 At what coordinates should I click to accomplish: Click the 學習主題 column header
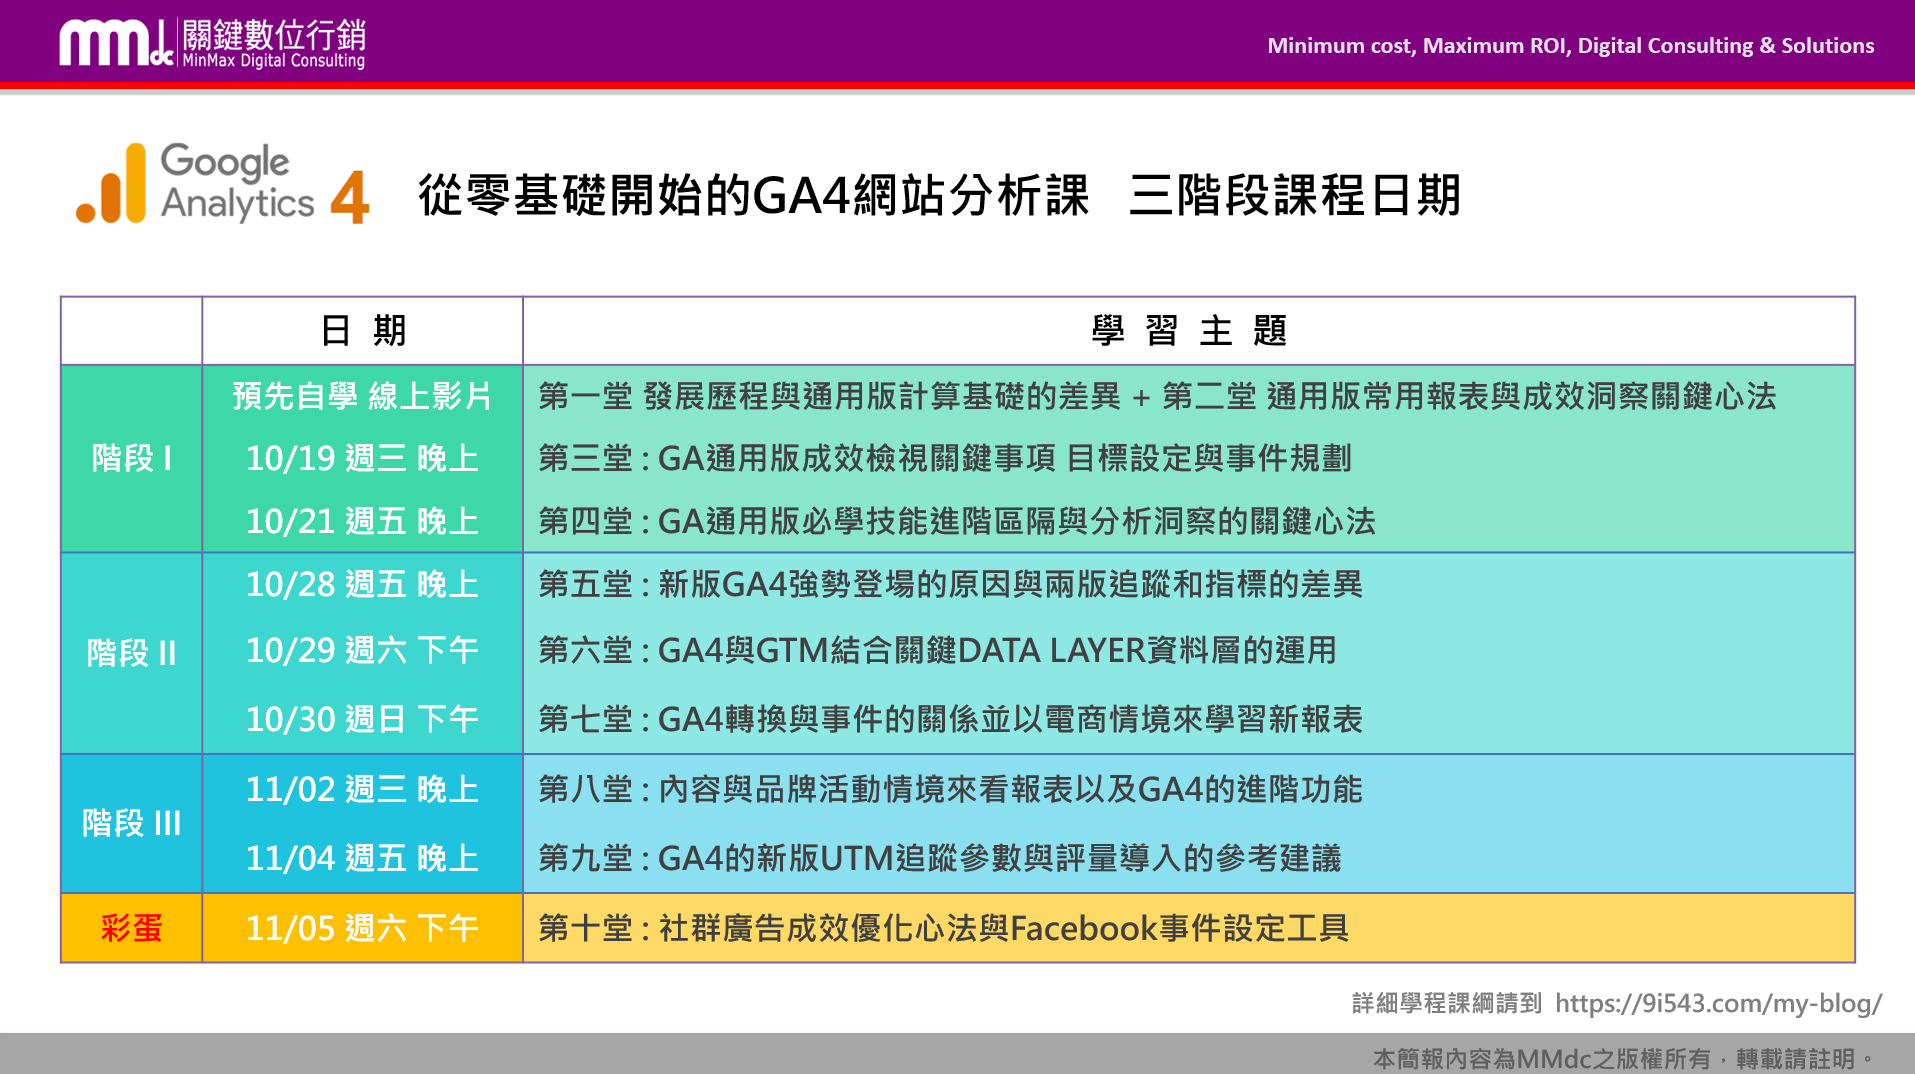coord(1188,331)
